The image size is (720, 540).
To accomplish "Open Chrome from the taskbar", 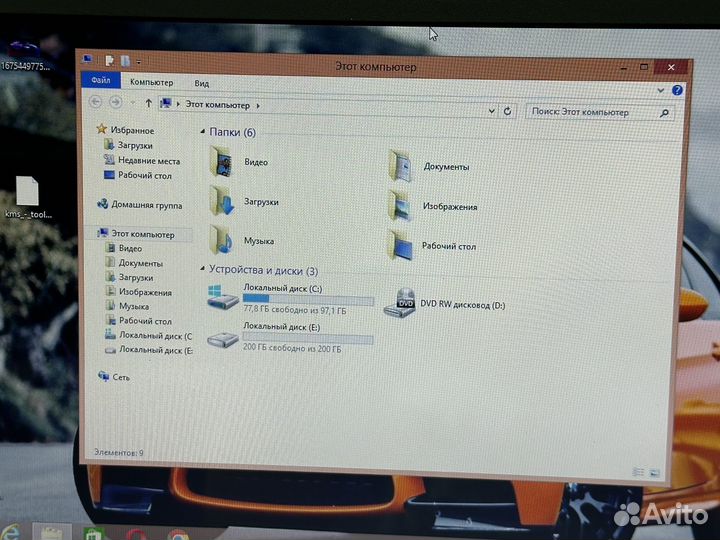I will pyautogui.click(x=178, y=535).
